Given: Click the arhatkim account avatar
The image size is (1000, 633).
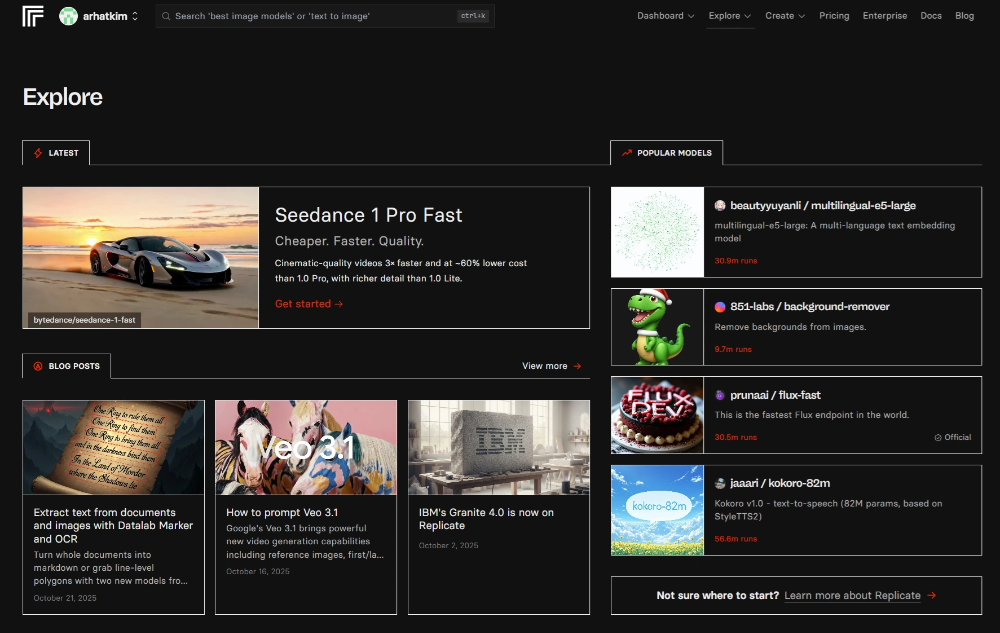Looking at the screenshot, I should click(68, 16).
